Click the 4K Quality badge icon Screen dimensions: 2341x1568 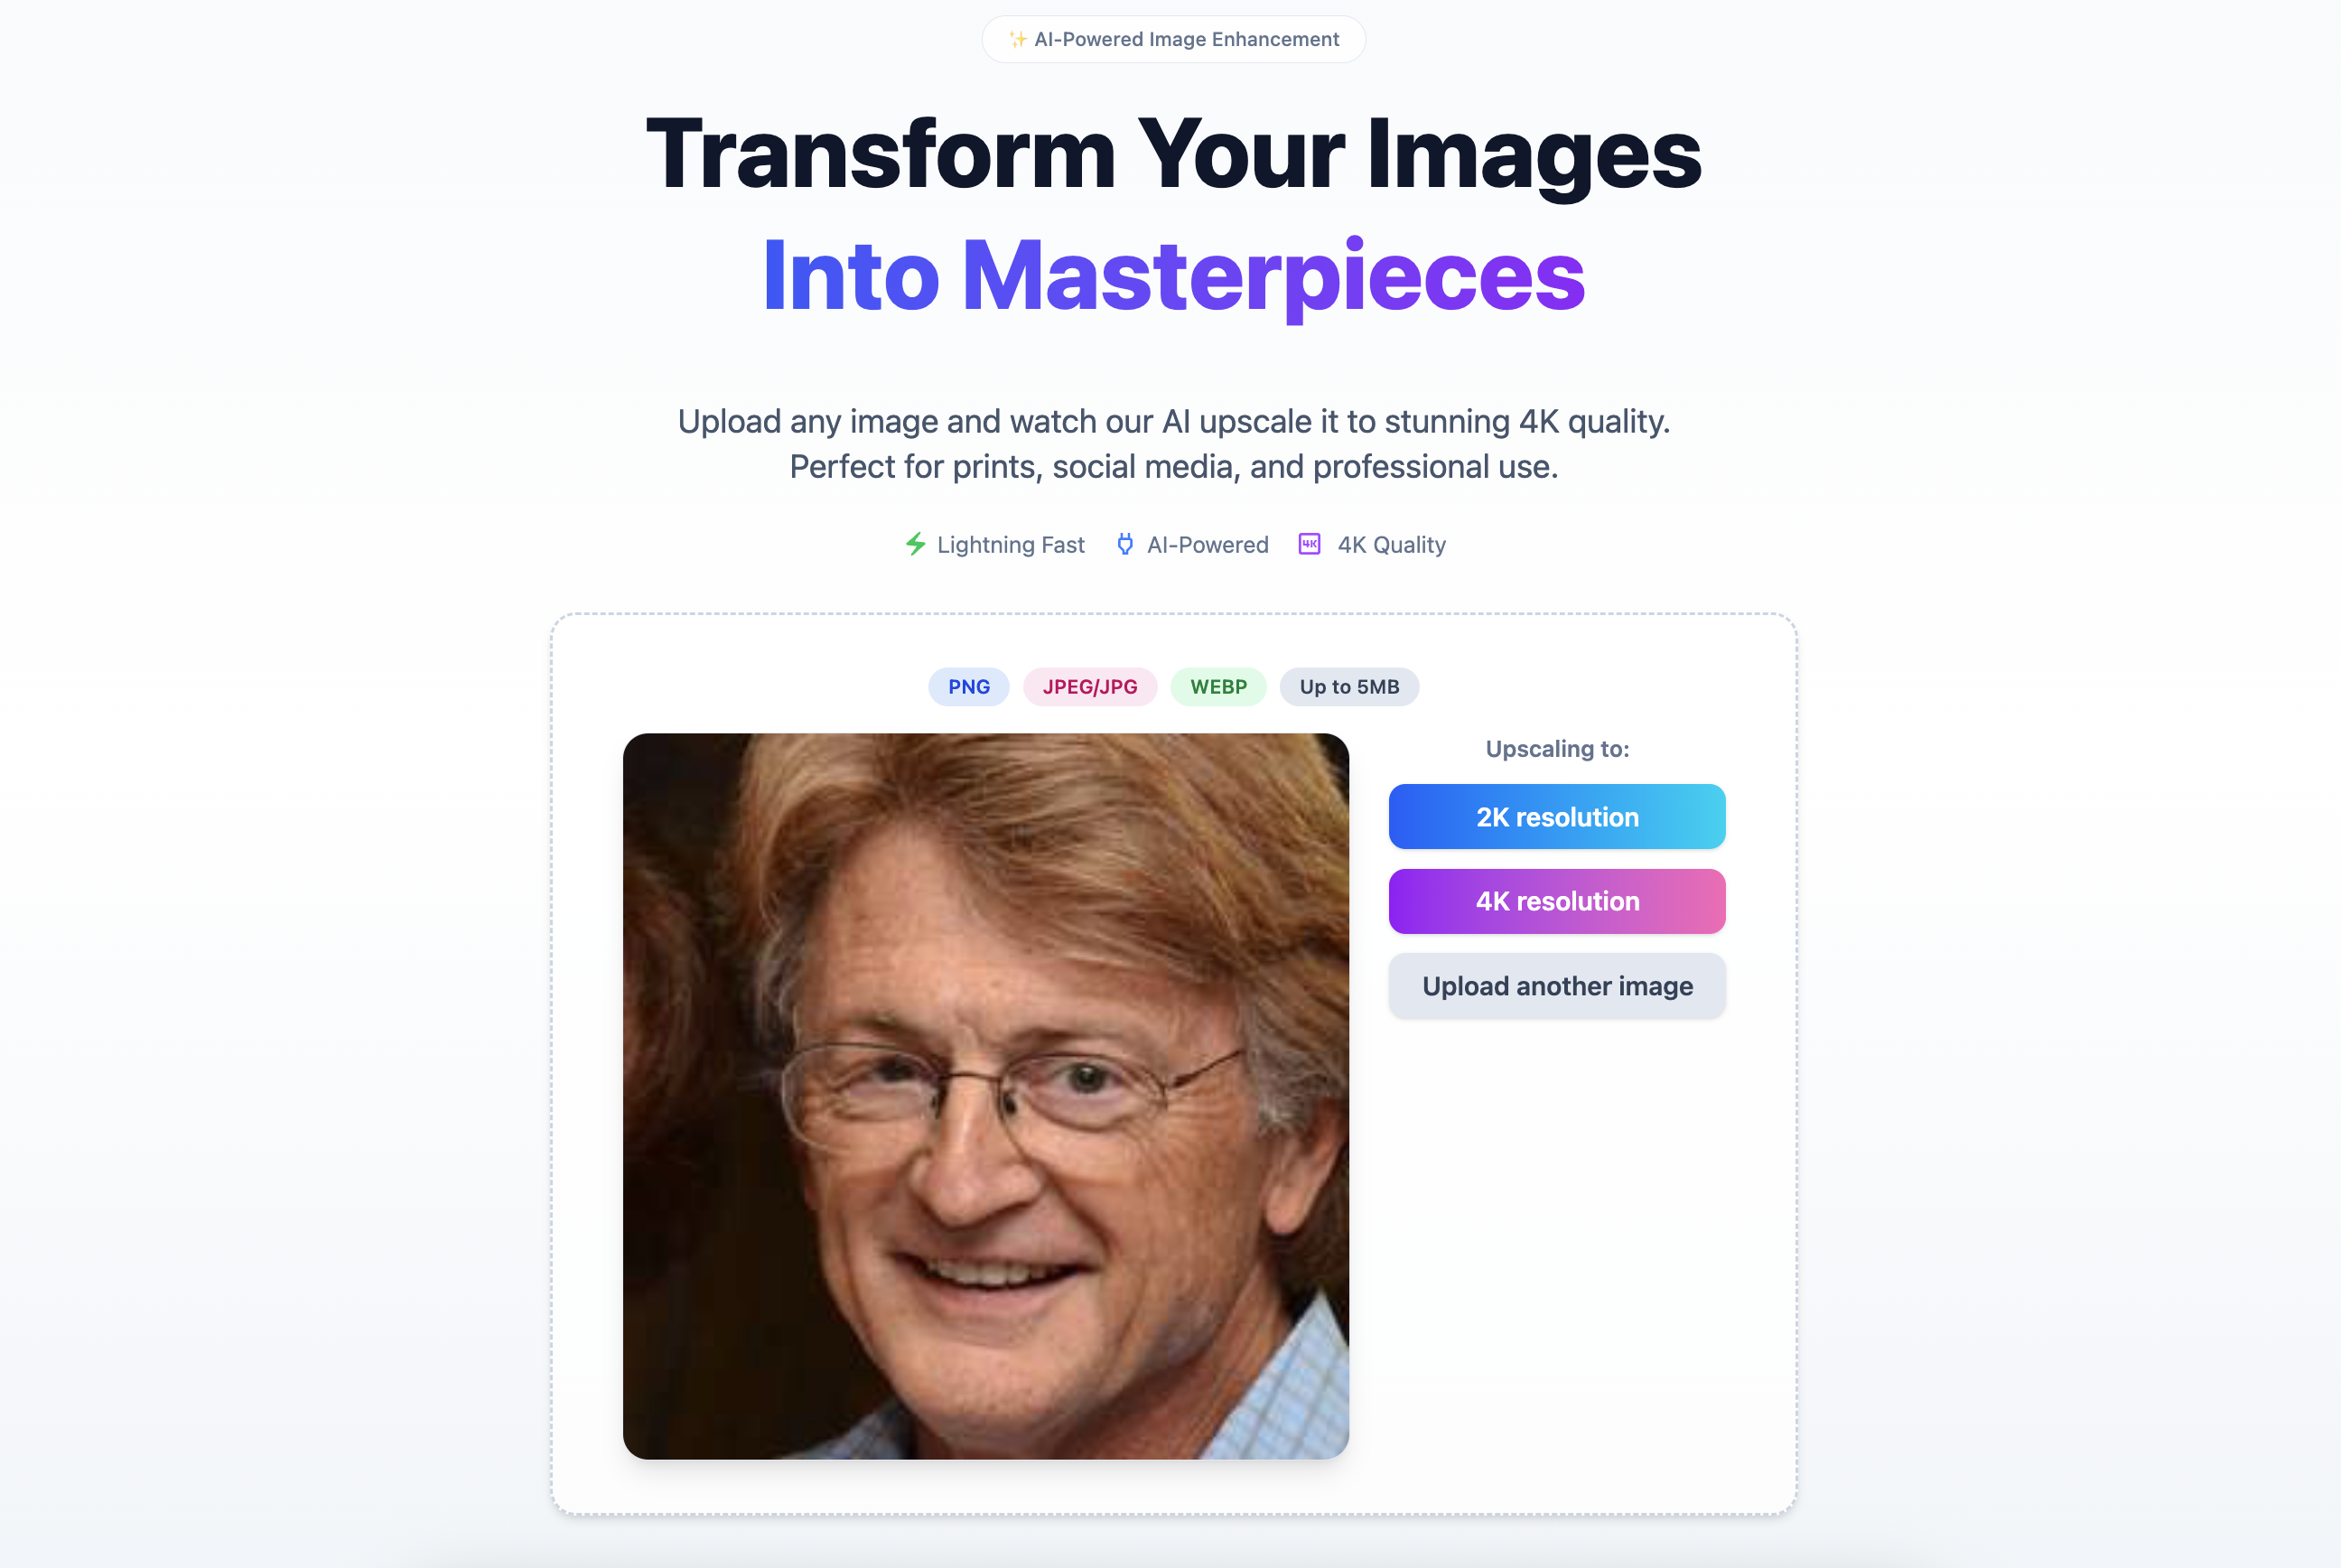click(1309, 544)
